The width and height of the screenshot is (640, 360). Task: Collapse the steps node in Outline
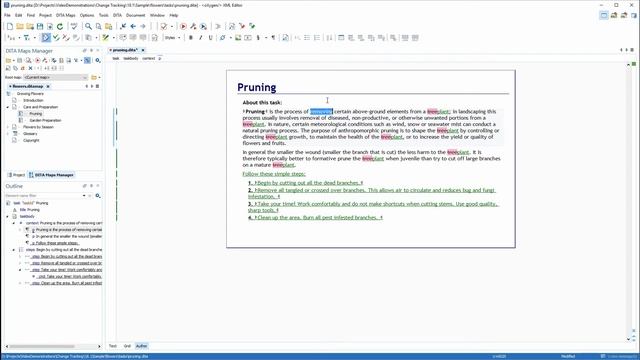click(13, 249)
